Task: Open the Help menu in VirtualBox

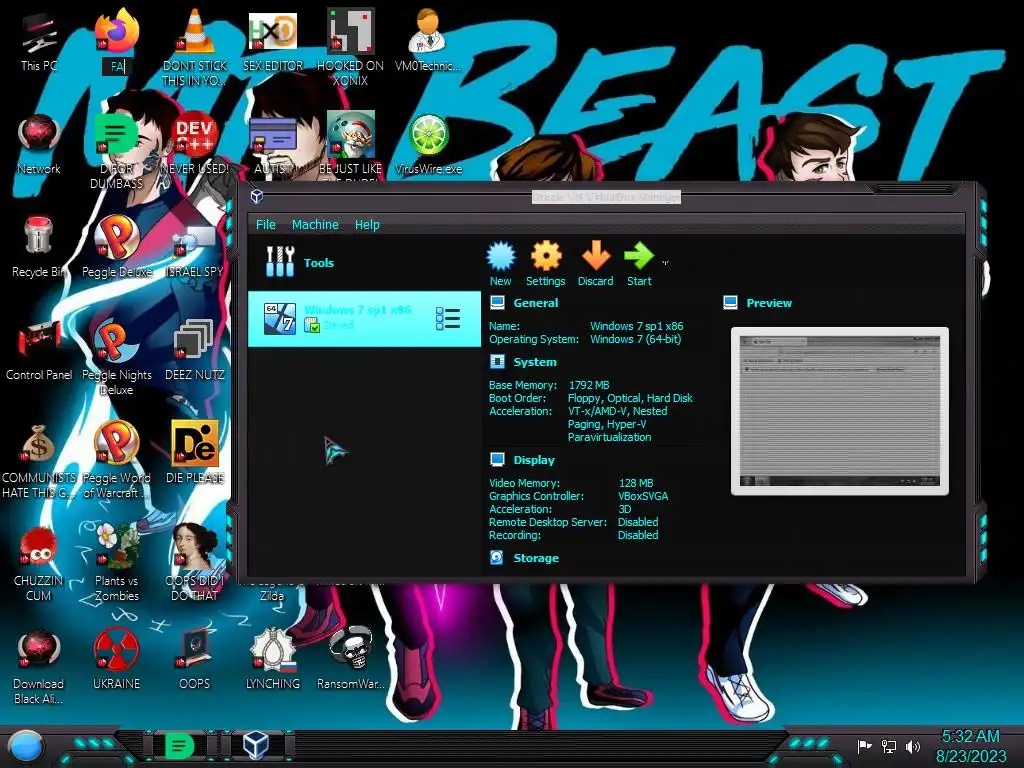Action: tap(367, 225)
